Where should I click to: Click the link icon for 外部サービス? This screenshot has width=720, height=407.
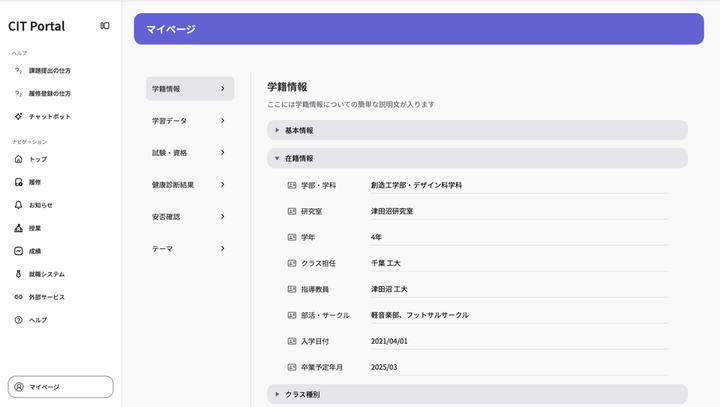18,297
